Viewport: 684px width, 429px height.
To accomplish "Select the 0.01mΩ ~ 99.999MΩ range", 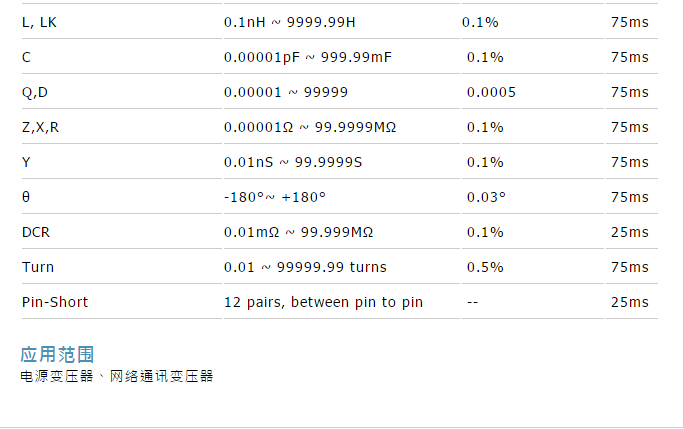I will click(x=298, y=232).
